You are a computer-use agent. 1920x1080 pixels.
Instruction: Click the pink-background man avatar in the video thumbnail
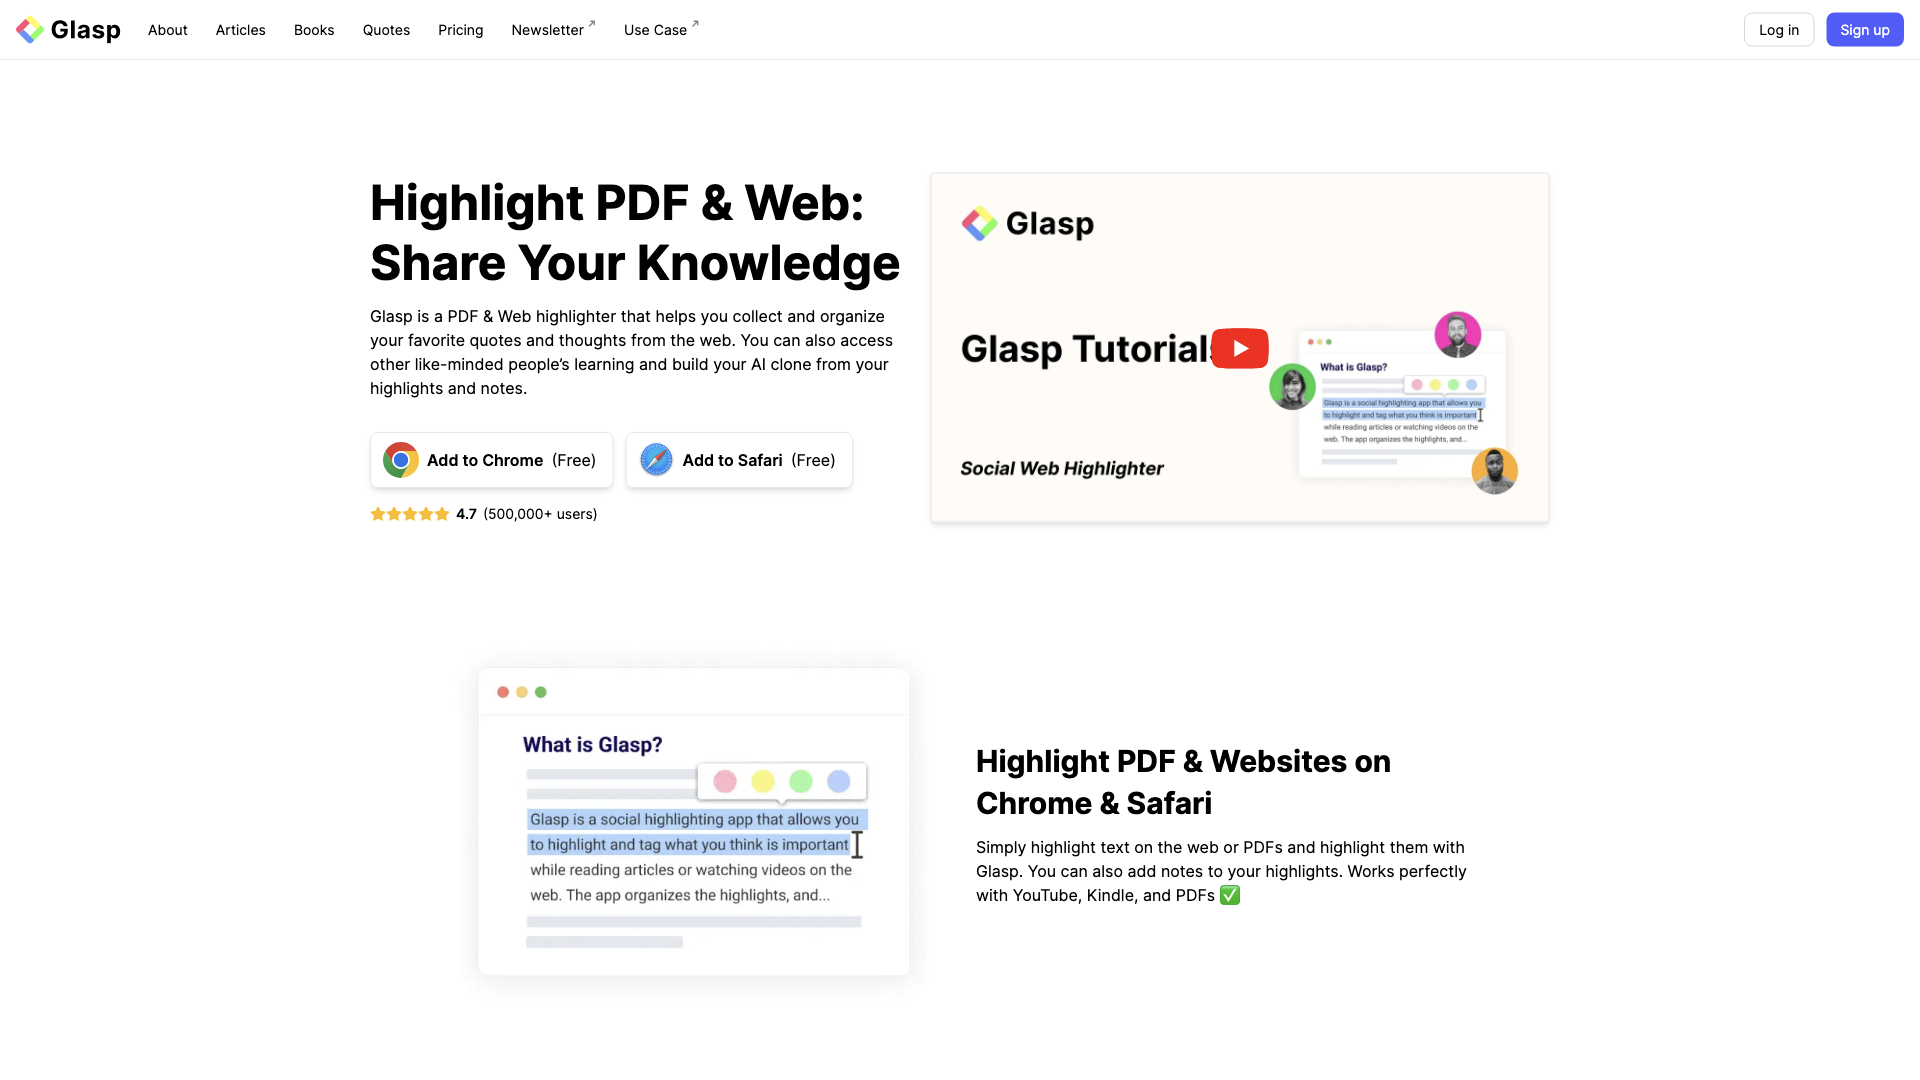click(1458, 335)
